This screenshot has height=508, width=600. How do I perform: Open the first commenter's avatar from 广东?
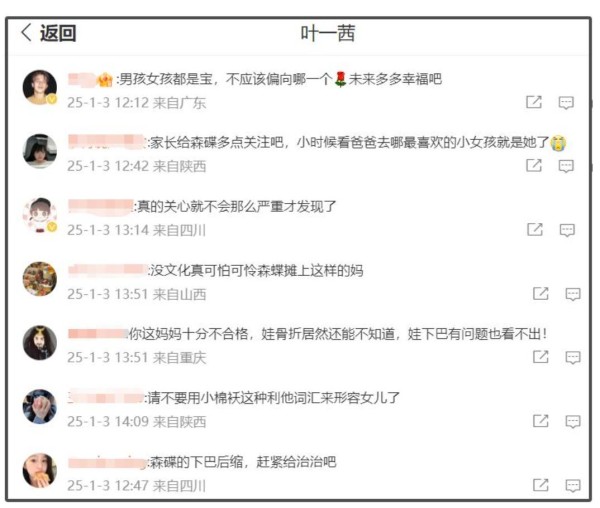click(x=40, y=87)
